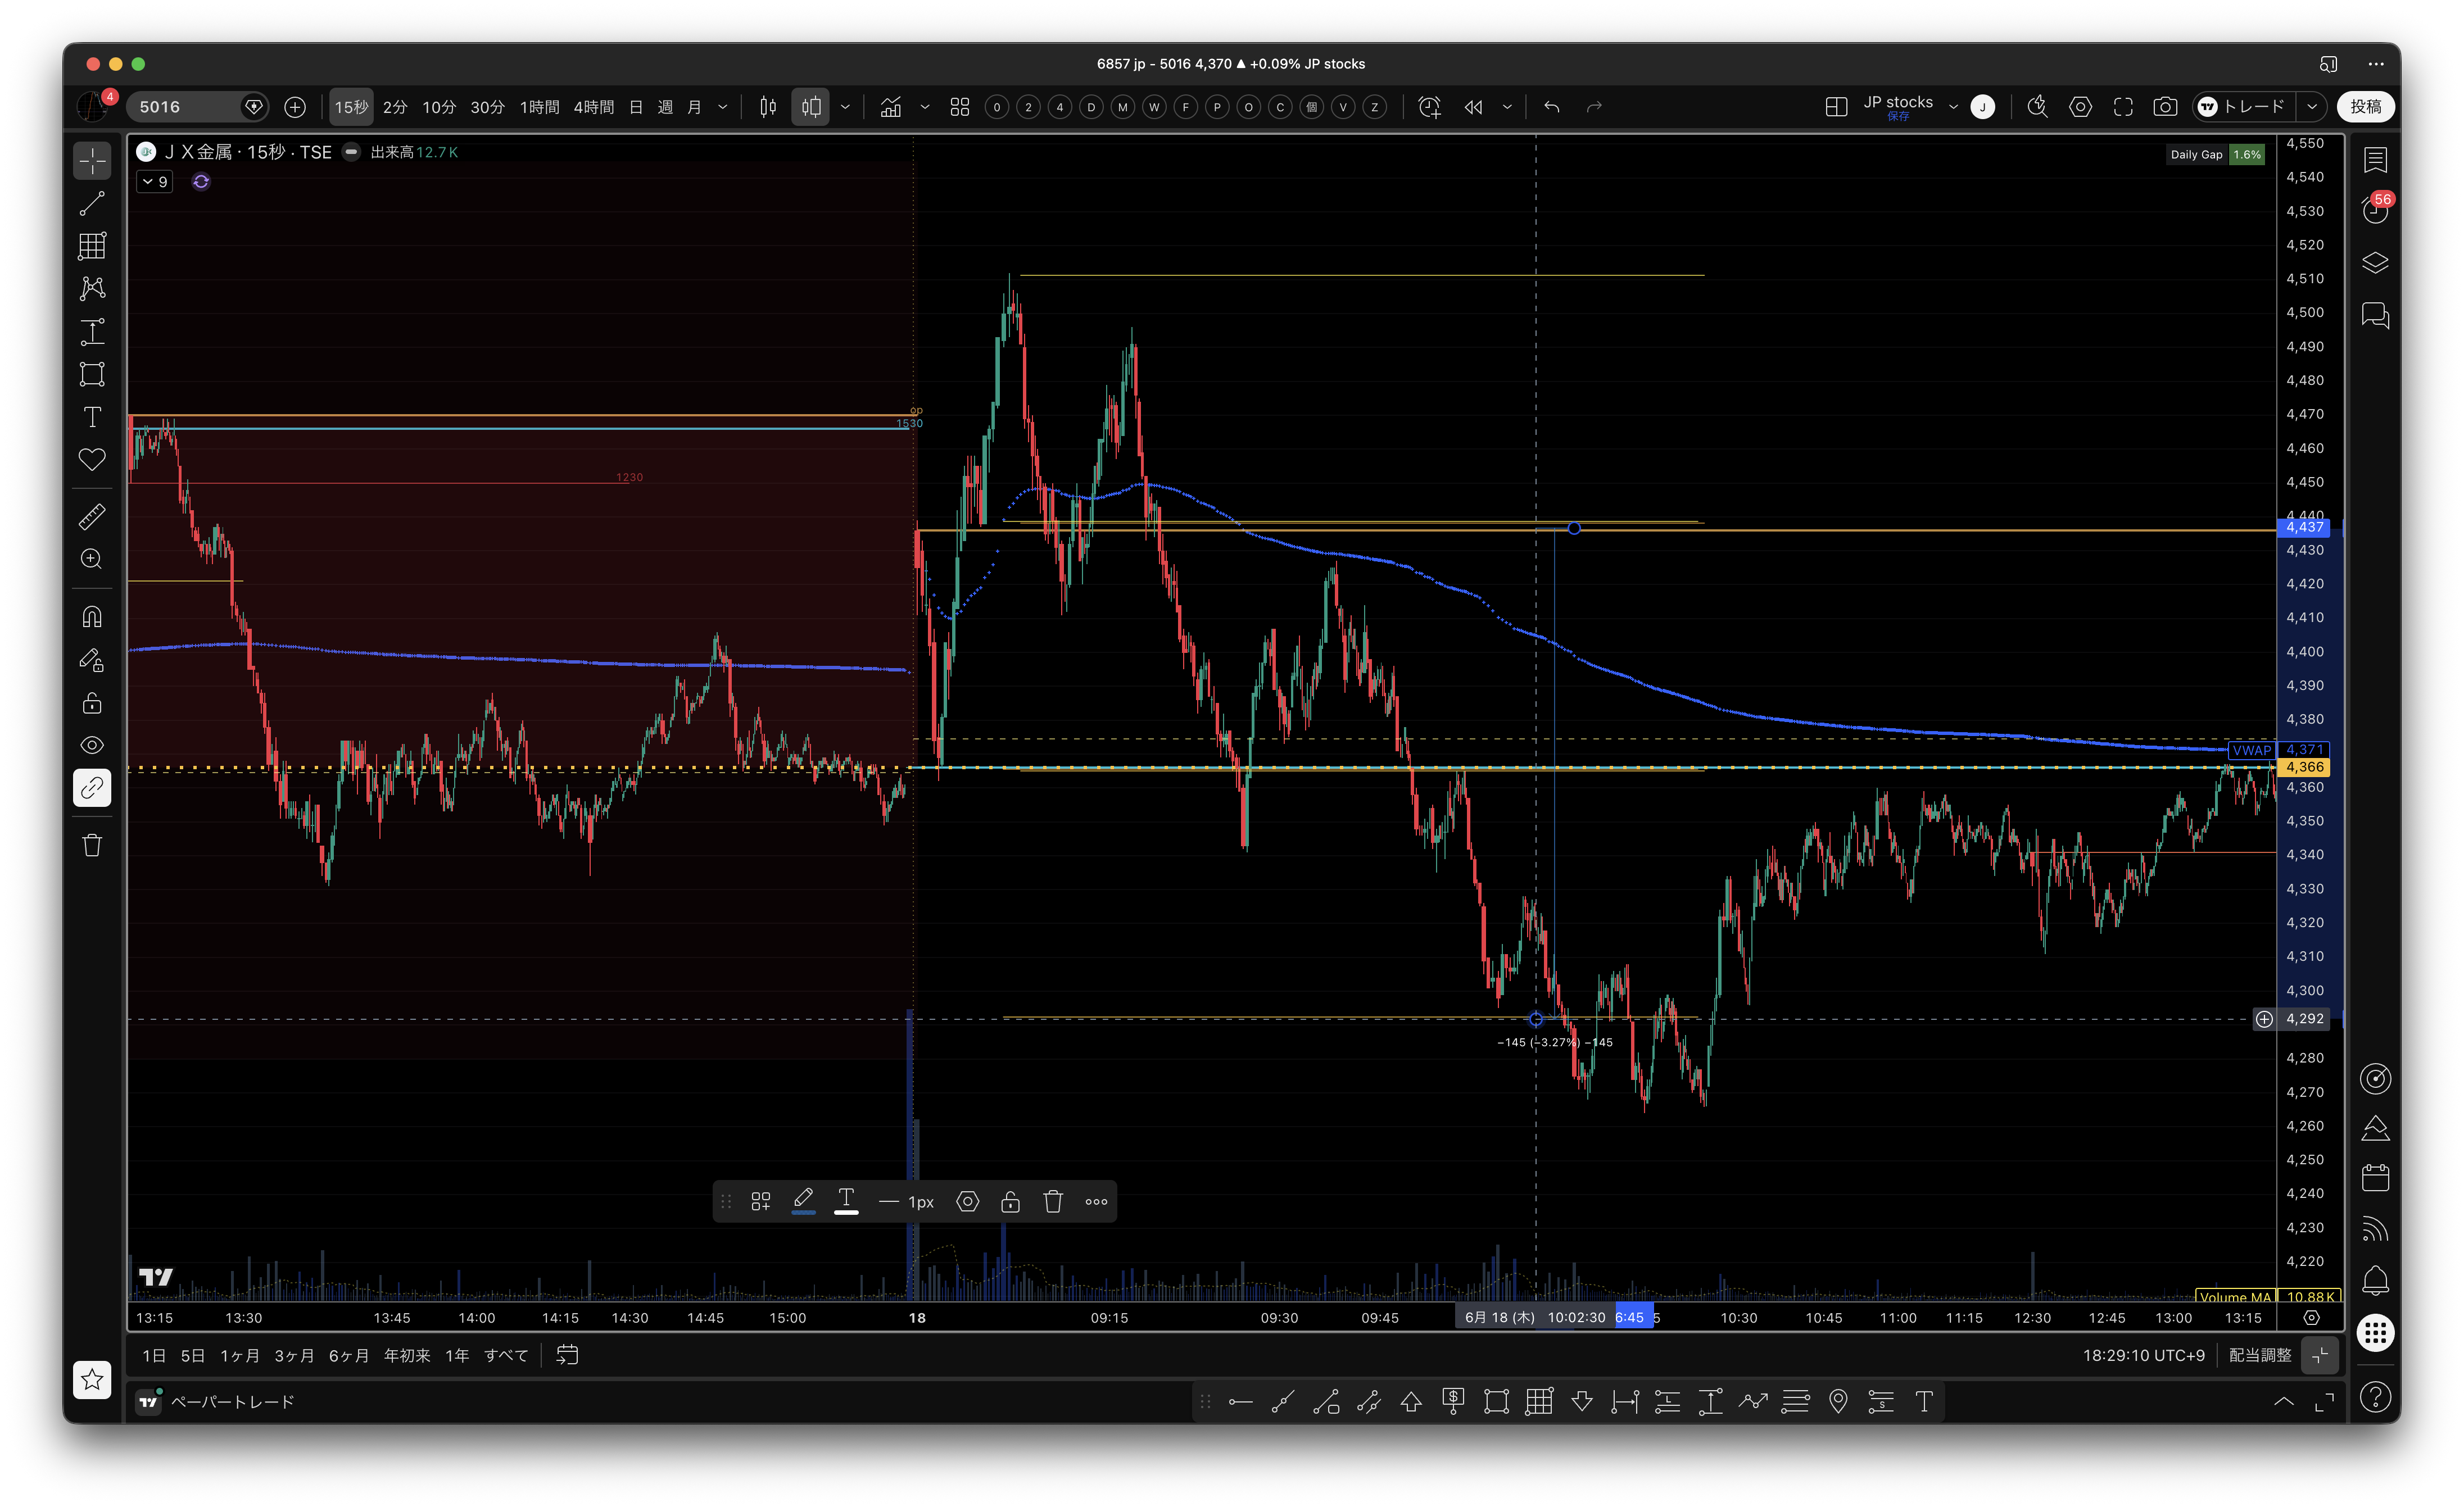The image size is (2464, 1507).
Task: Open bar replay rewind tool
Action: pyautogui.click(x=1473, y=107)
